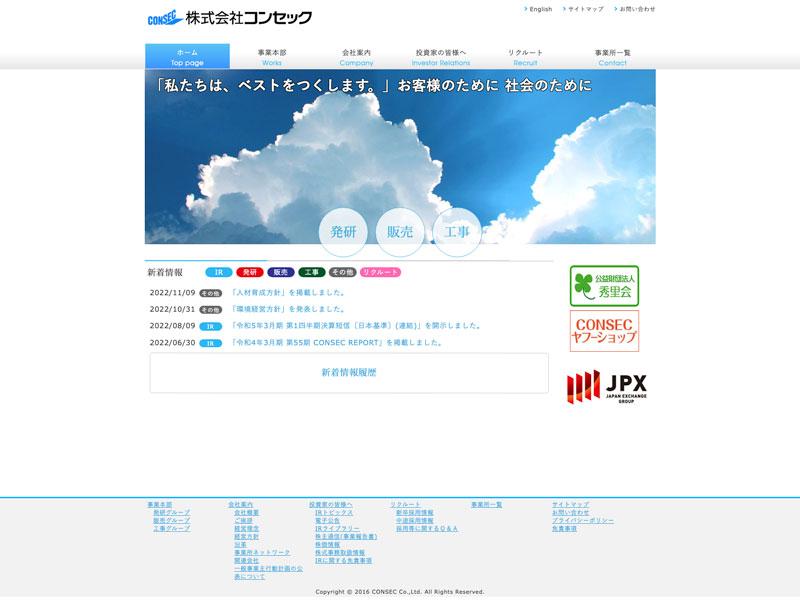
Task: Filter news by the pink リクルート tag
Action: point(380,272)
